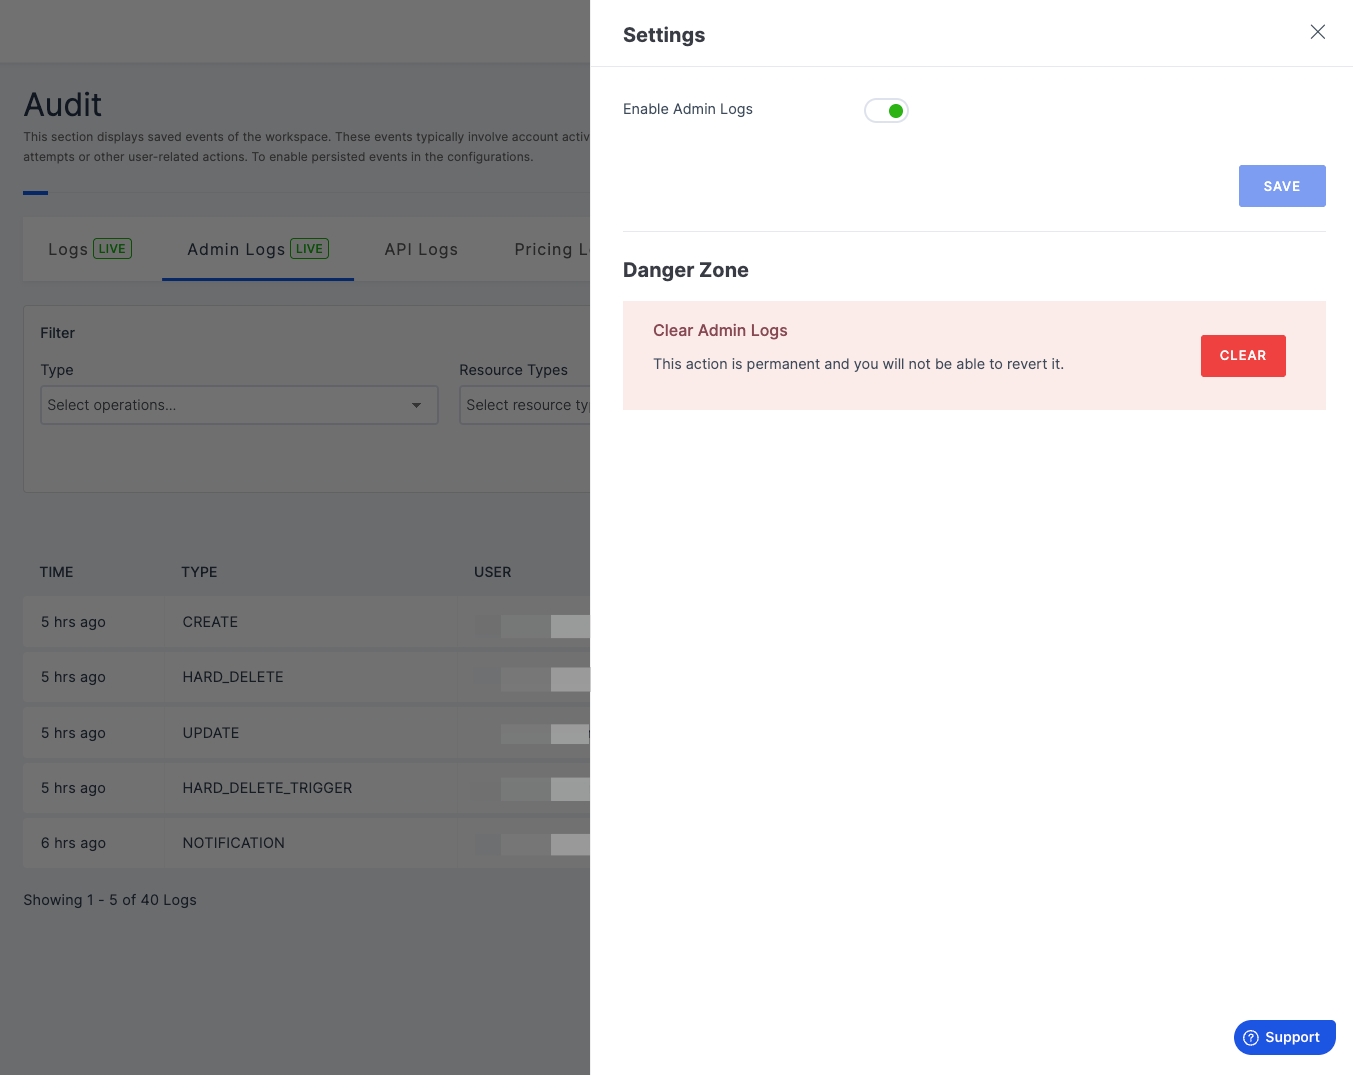Click the TIME column header

57,572
